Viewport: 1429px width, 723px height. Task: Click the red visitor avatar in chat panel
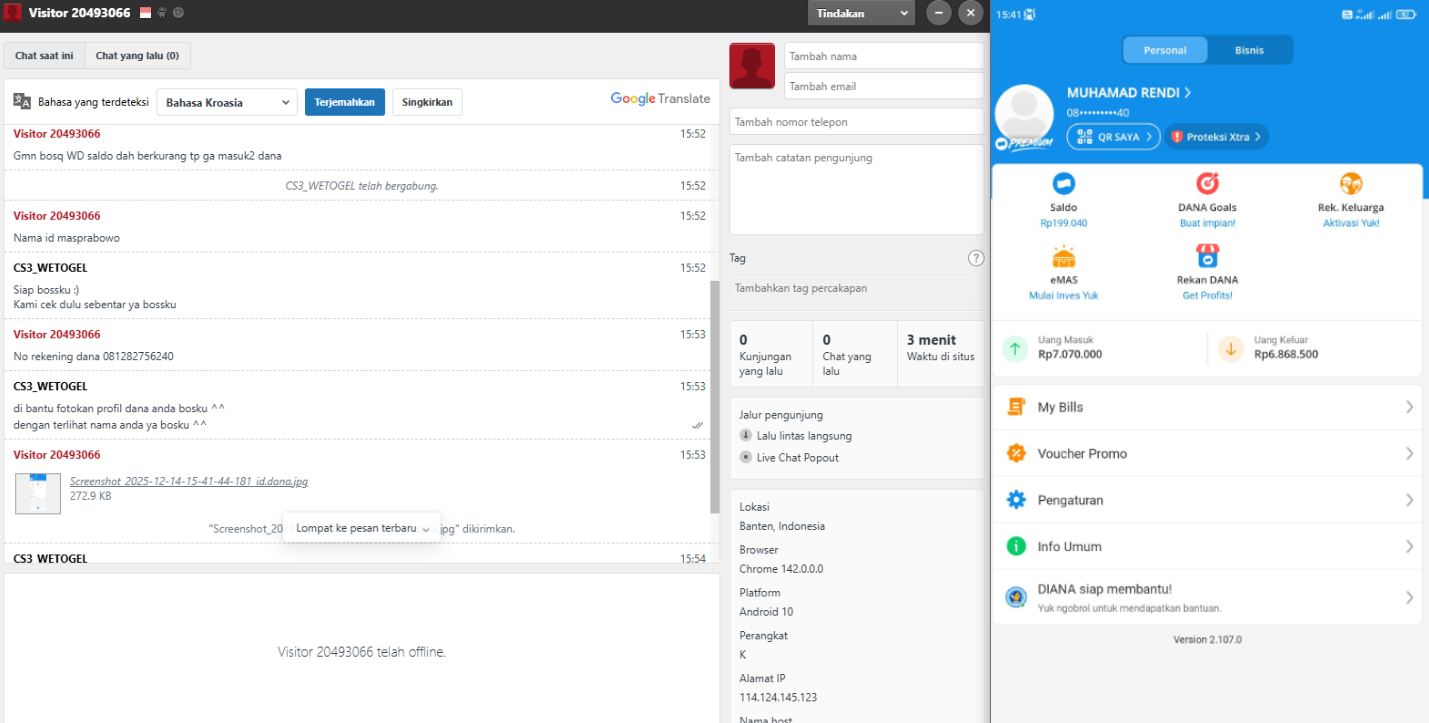pos(752,66)
